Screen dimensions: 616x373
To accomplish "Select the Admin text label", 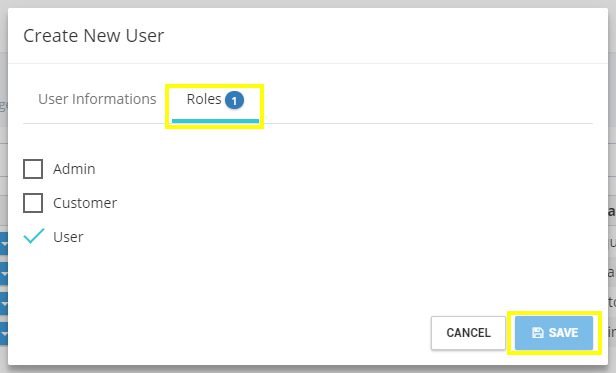I will pos(74,169).
